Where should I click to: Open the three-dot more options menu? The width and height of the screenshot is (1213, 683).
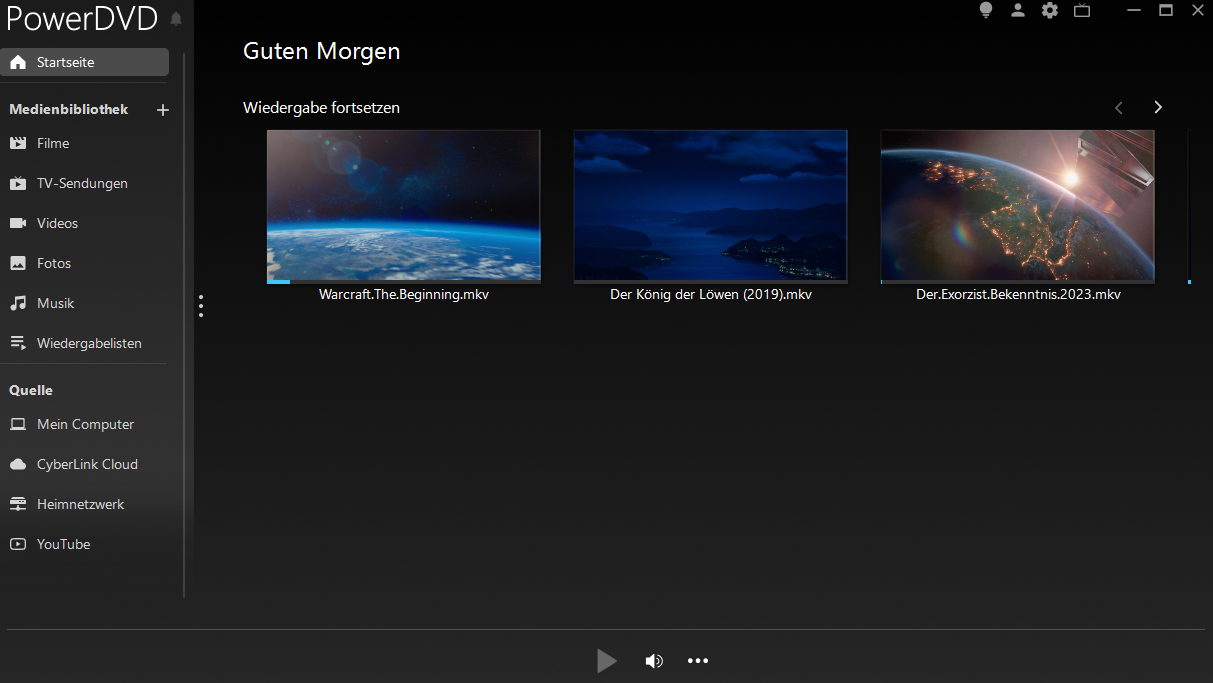tap(698, 661)
